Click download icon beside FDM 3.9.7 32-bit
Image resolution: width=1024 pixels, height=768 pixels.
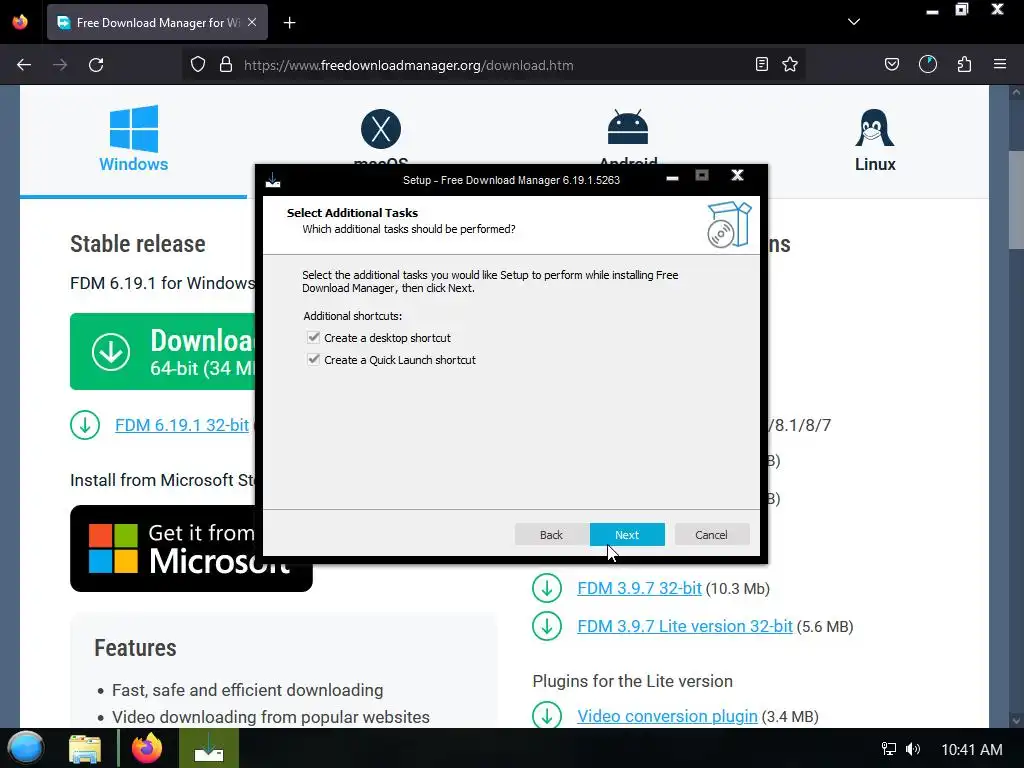(547, 588)
